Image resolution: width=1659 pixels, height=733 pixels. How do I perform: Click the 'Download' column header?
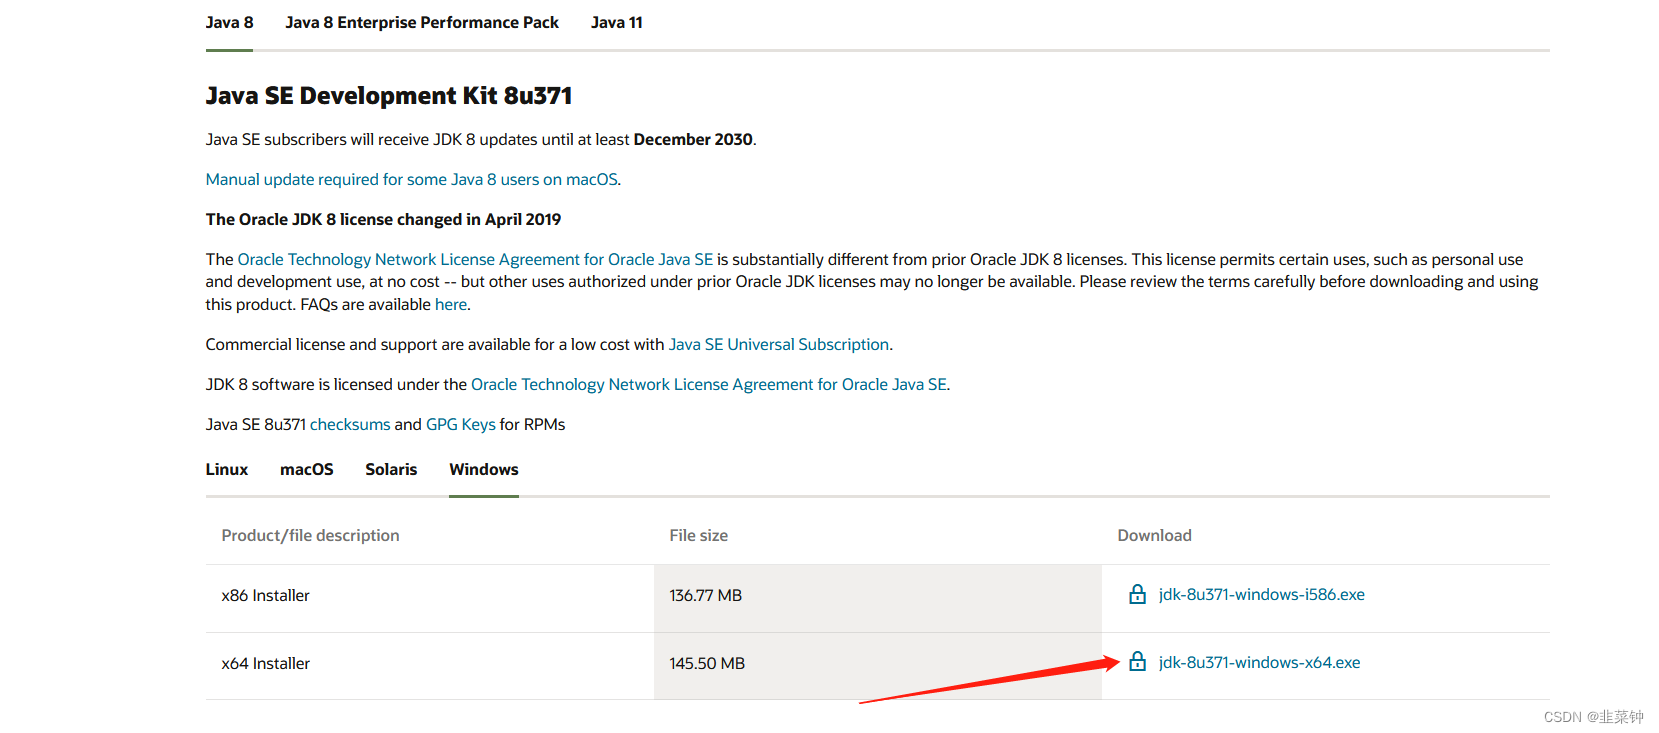[1155, 535]
